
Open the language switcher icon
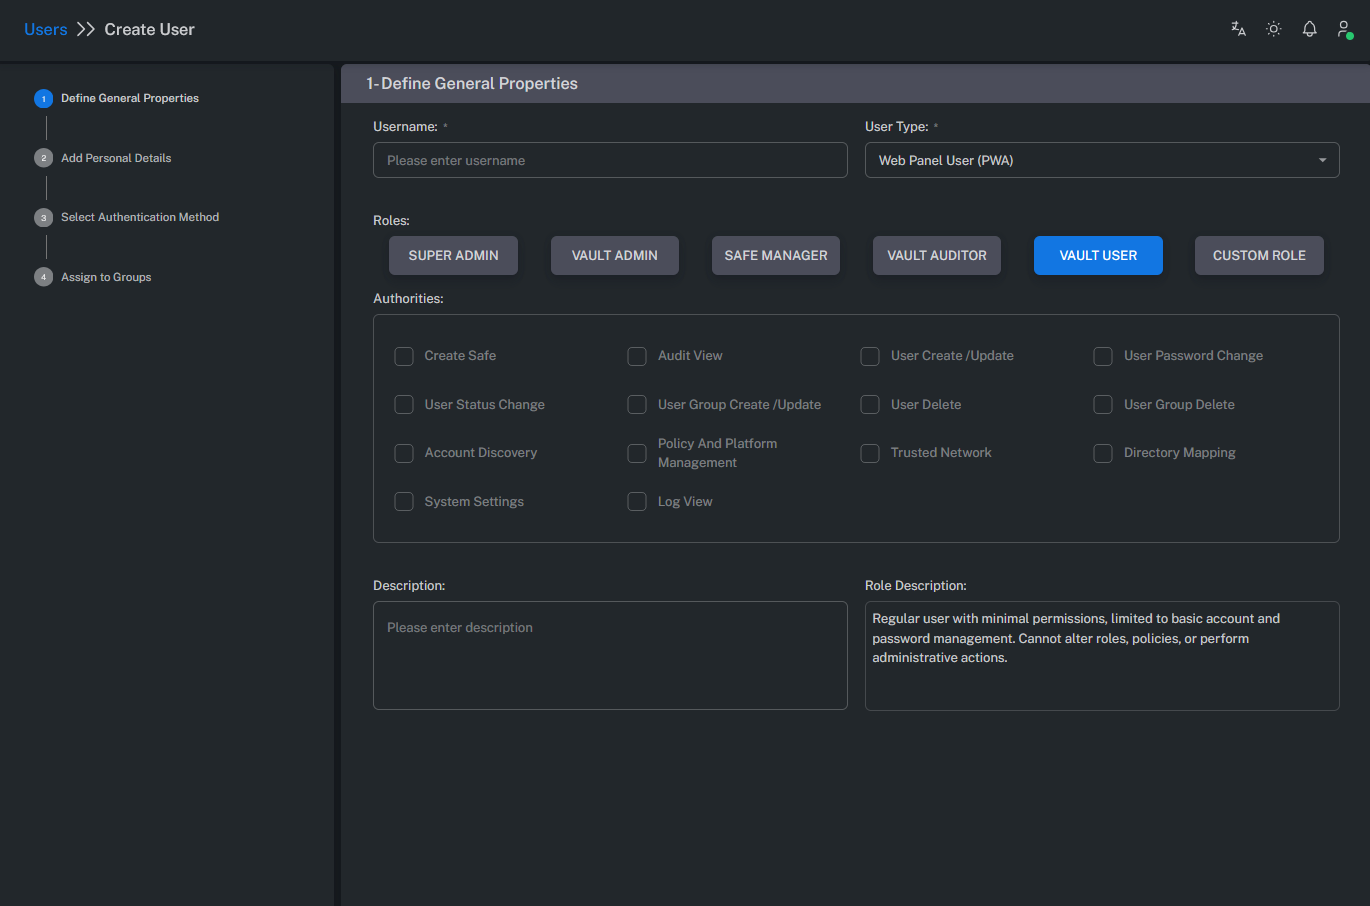point(1238,29)
